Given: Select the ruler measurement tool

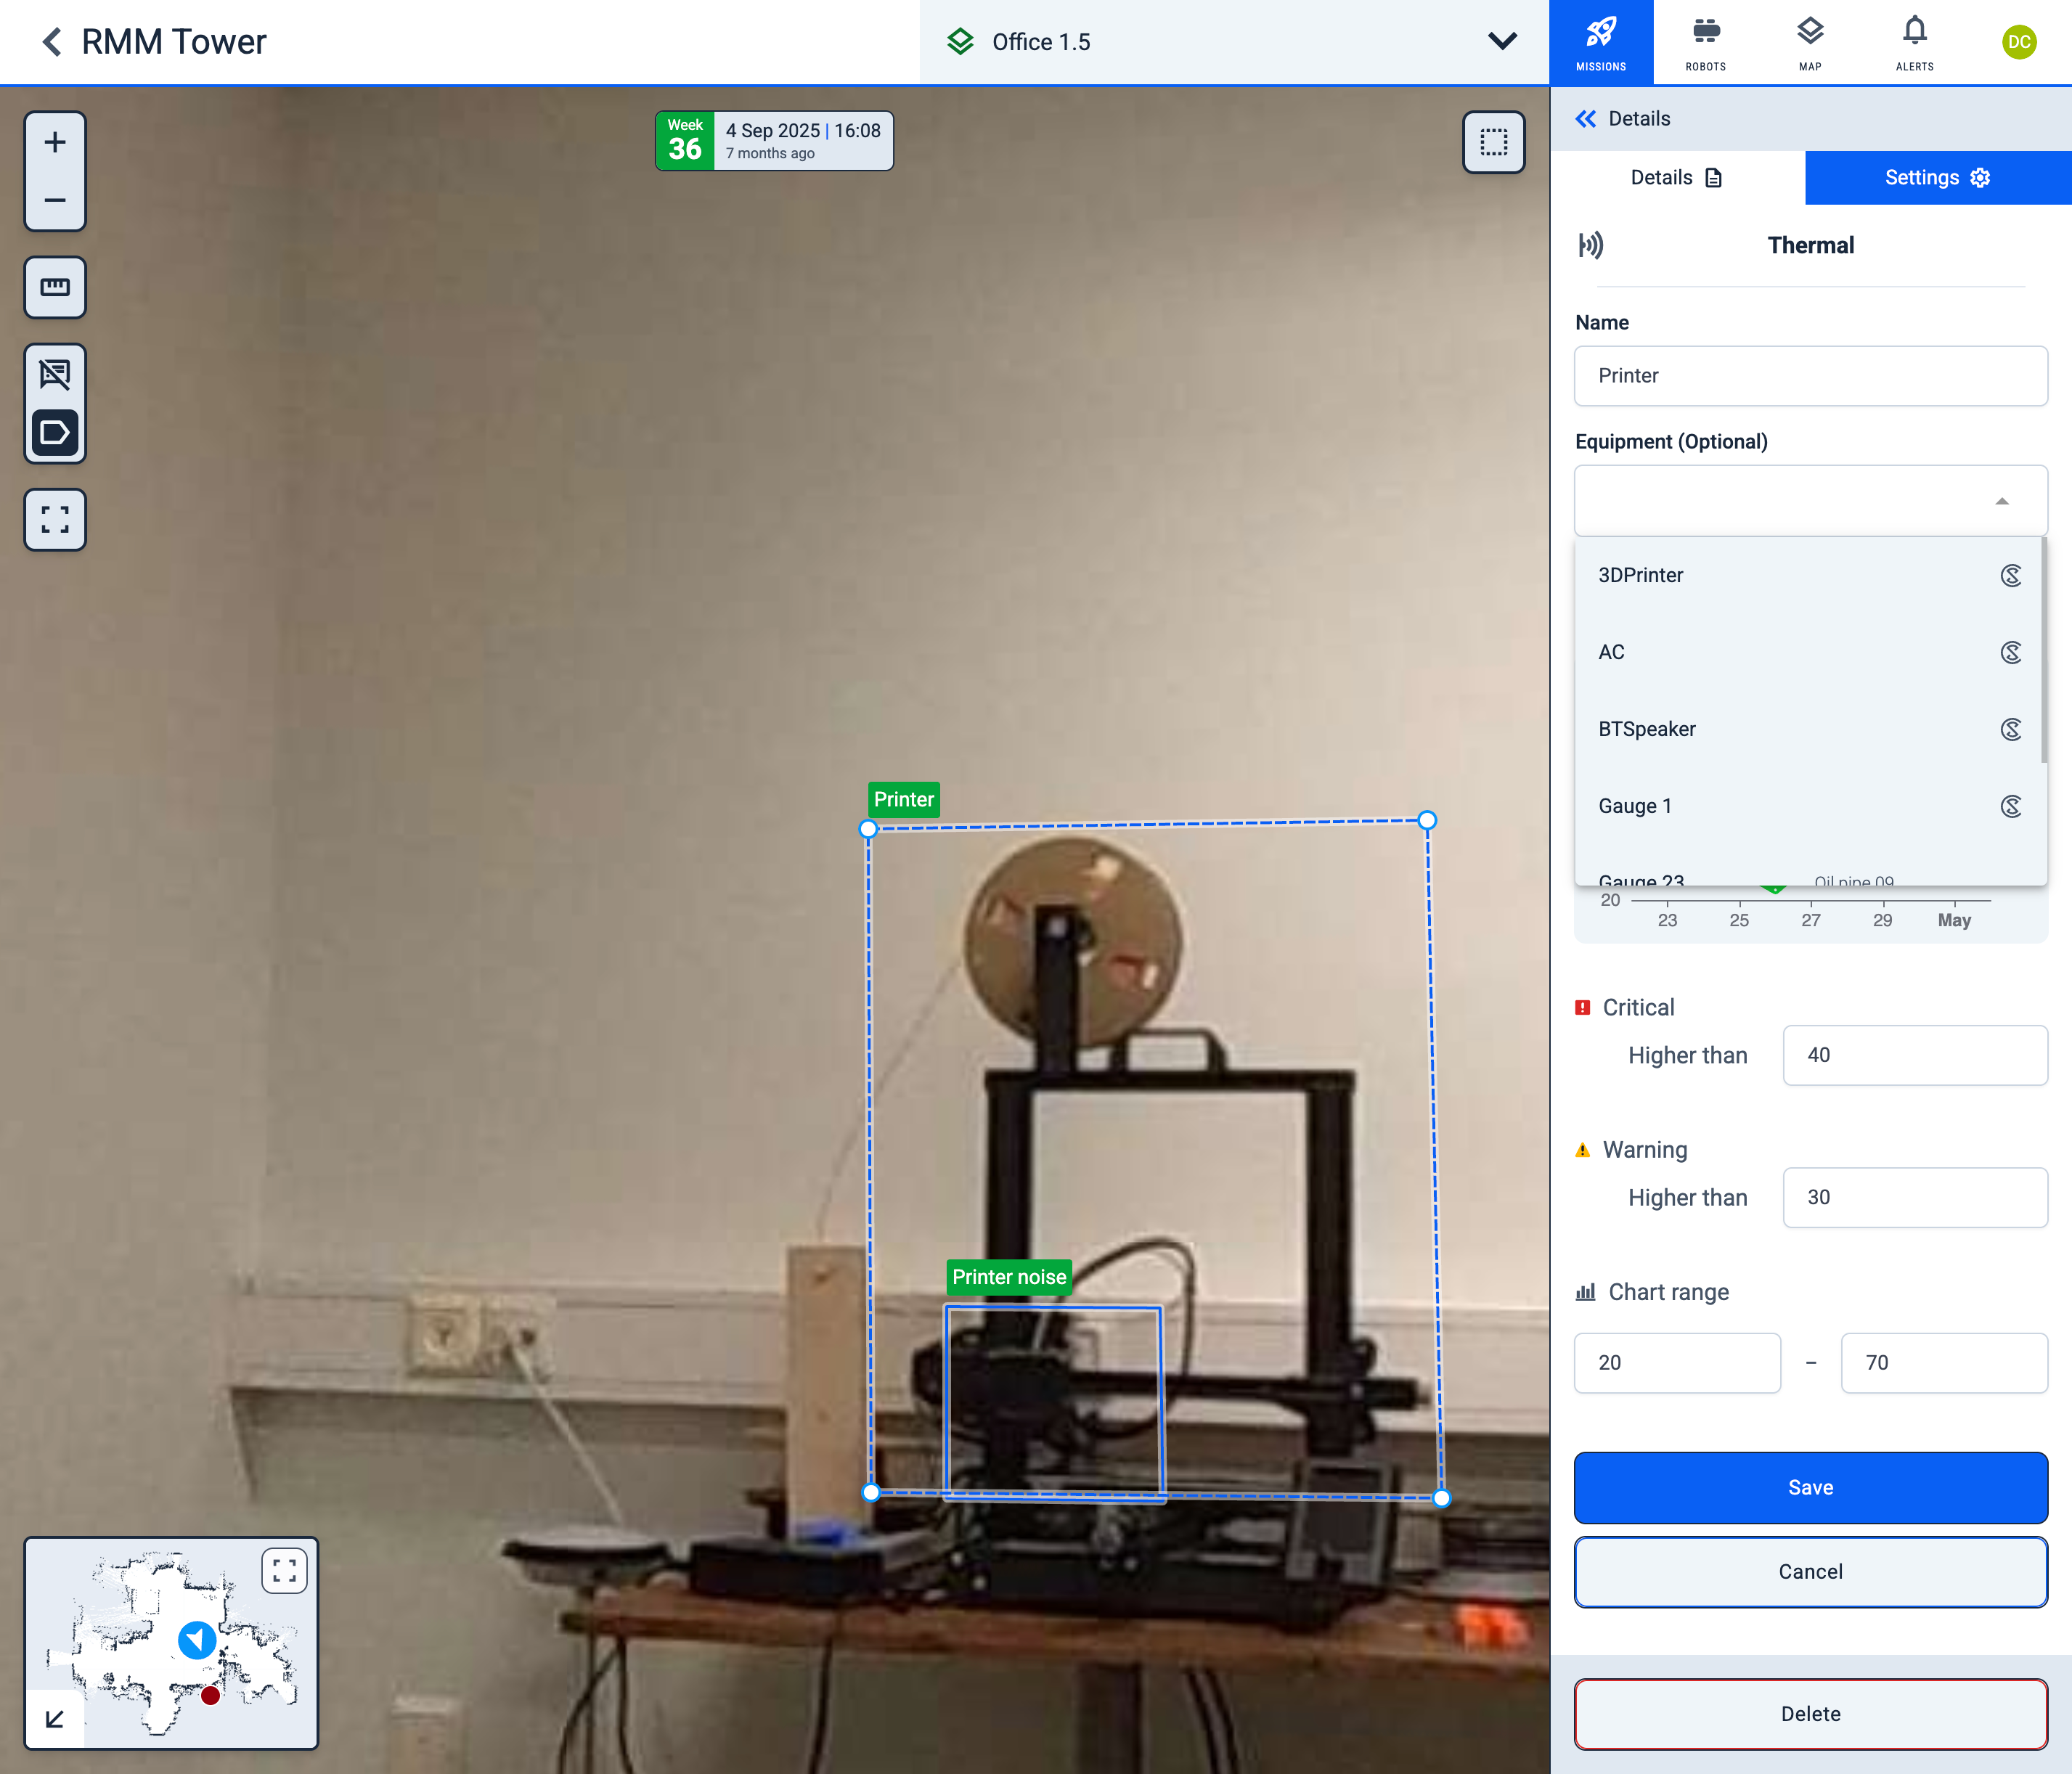Looking at the screenshot, I should point(55,287).
